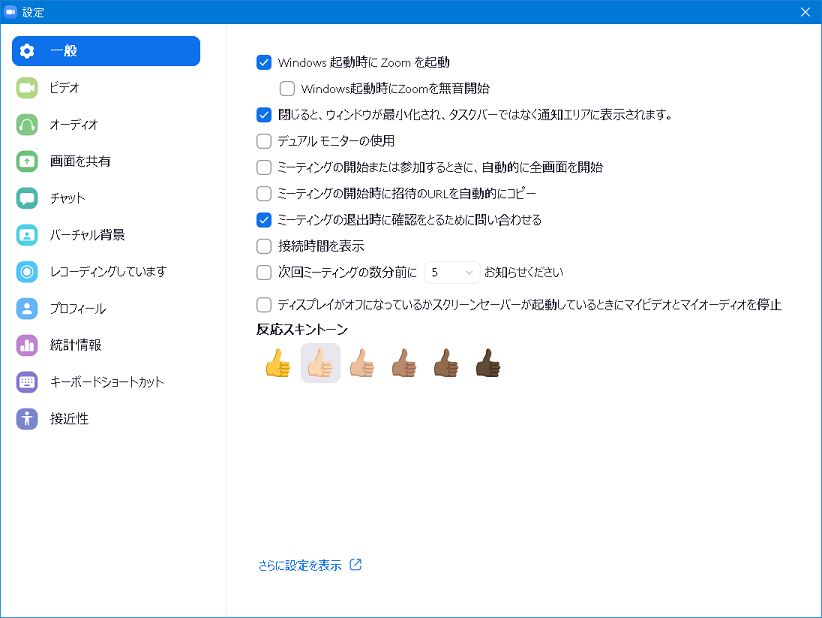Open バーチャル背景 settings
The image size is (822, 618).
click(106, 235)
